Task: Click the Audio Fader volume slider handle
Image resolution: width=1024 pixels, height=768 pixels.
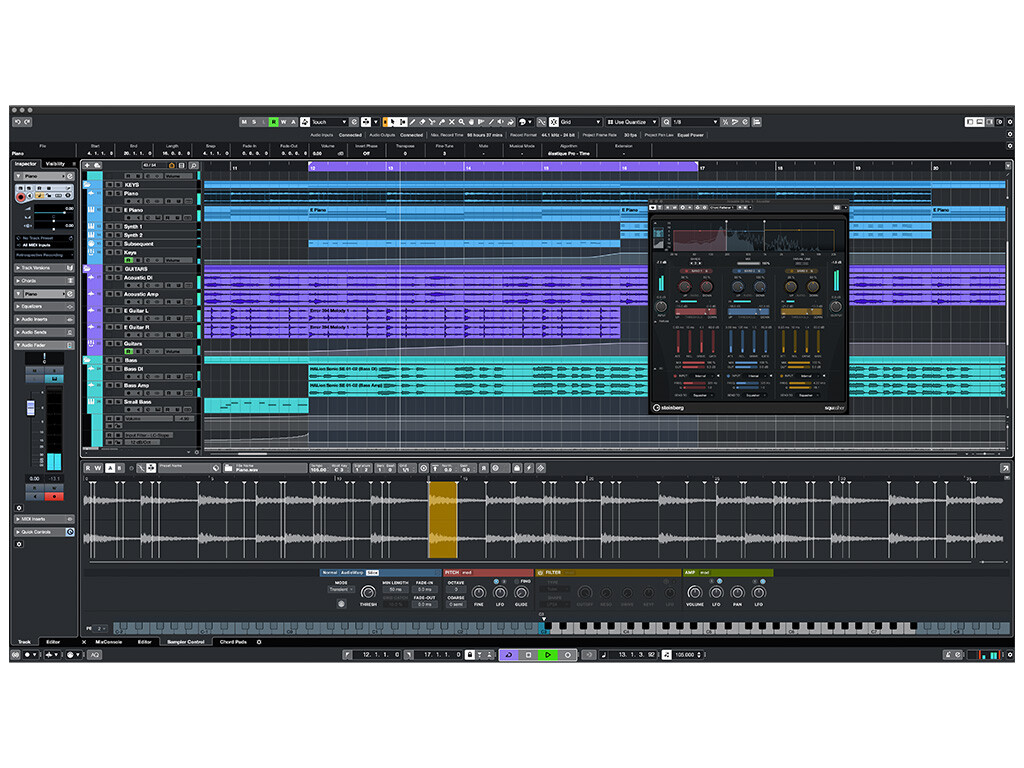Action: coord(30,409)
